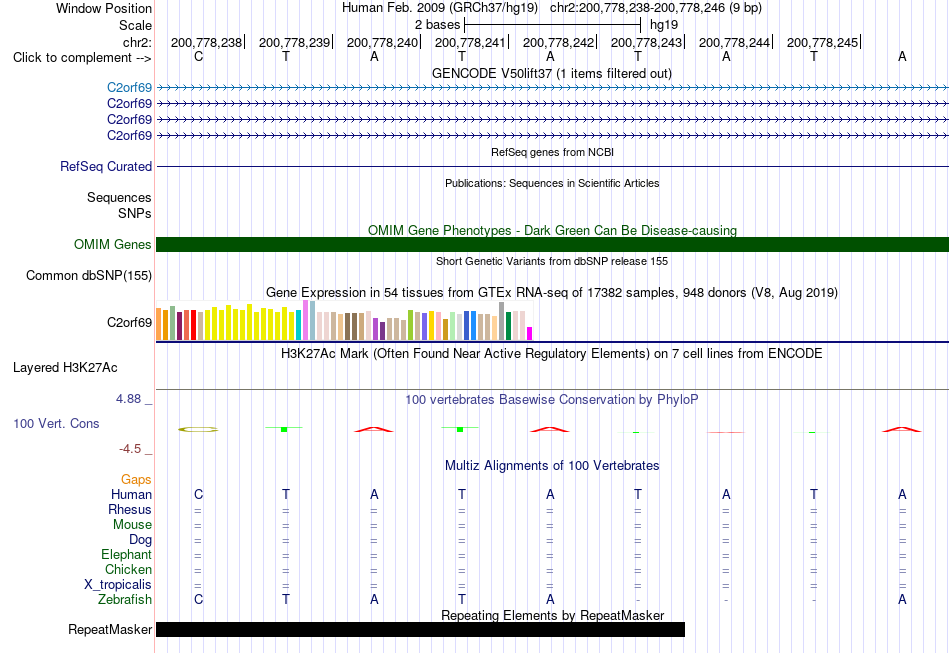950x653 pixels.
Task: Click the 'Human Feb. 2009 (GRCh37/hg19)' header text
Action: (440, 8)
